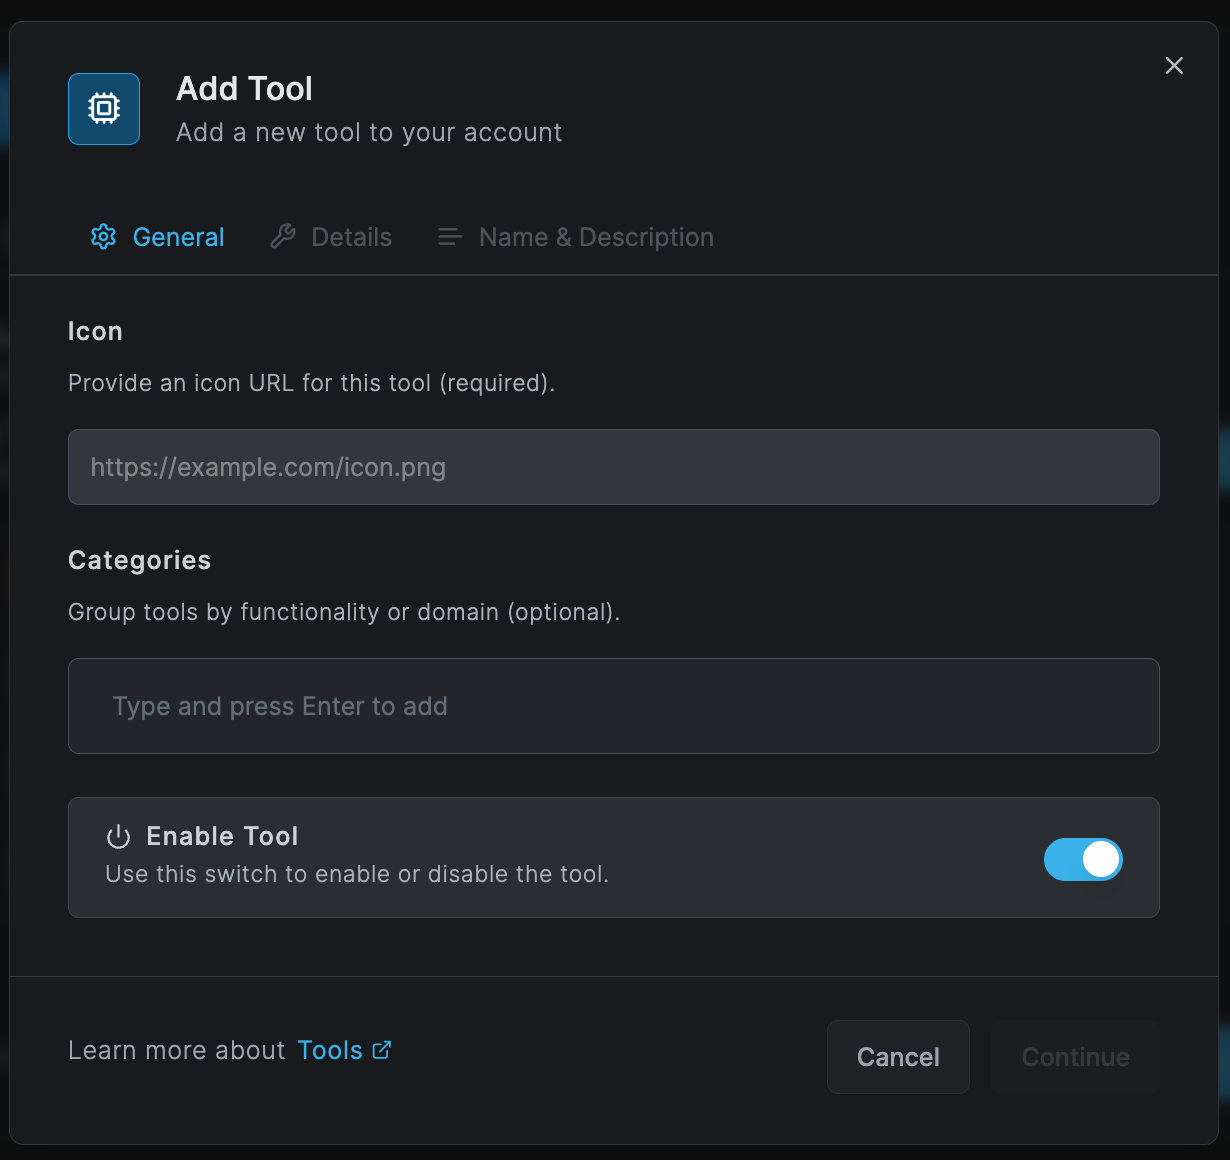
Task: Click the wrench icon next to Details
Action: point(283,236)
